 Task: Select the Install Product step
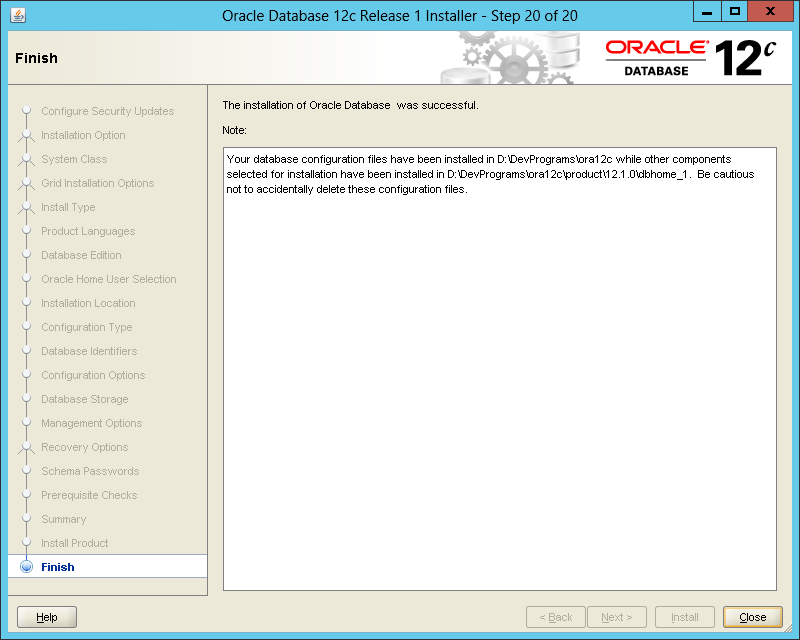coord(74,543)
